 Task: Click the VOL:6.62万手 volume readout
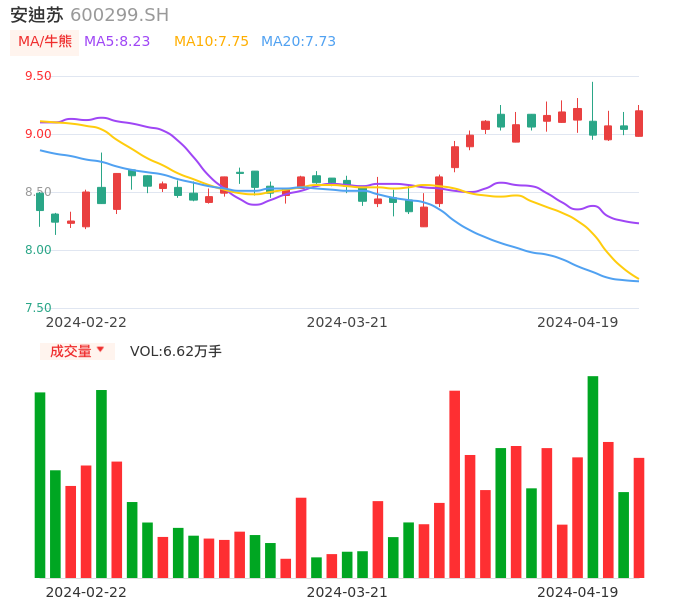[176, 351]
